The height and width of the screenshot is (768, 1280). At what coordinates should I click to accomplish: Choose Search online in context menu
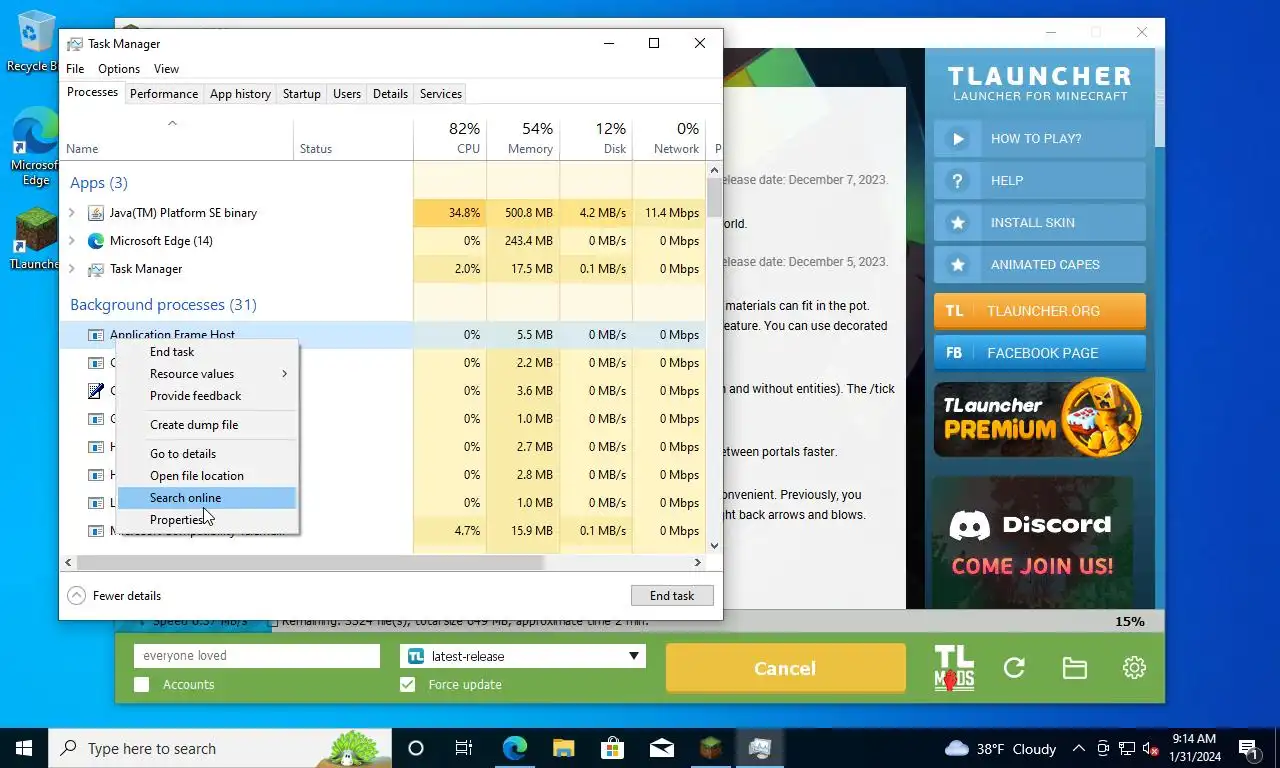click(208, 498)
